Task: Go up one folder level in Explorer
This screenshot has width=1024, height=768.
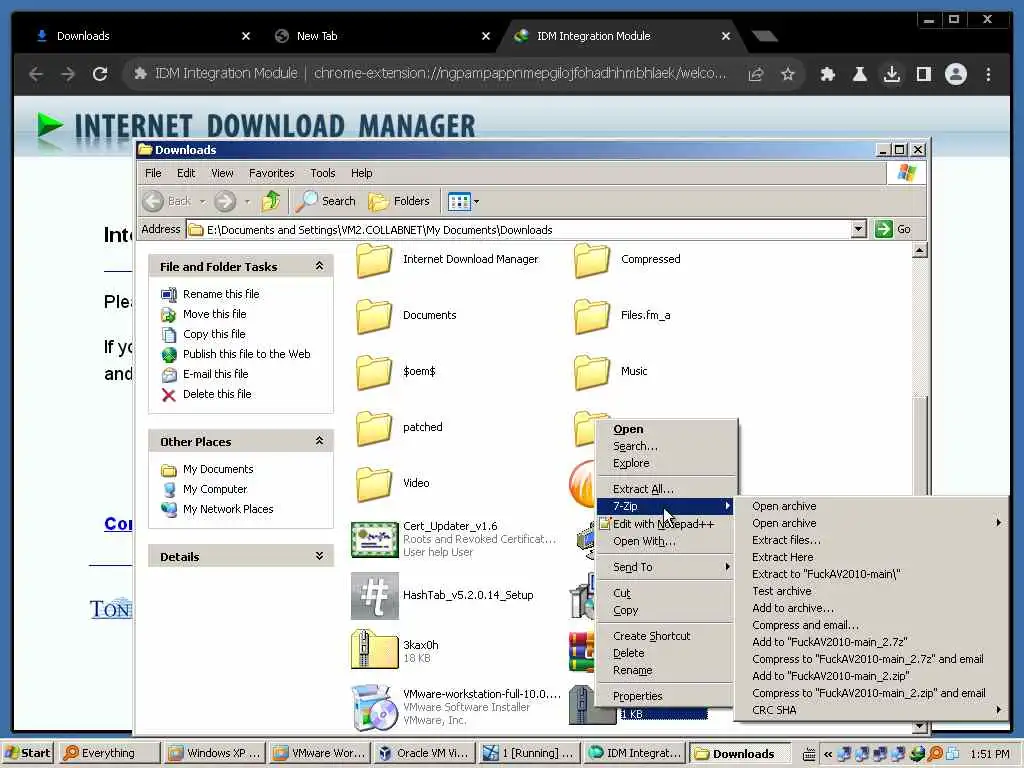Action: tap(271, 201)
